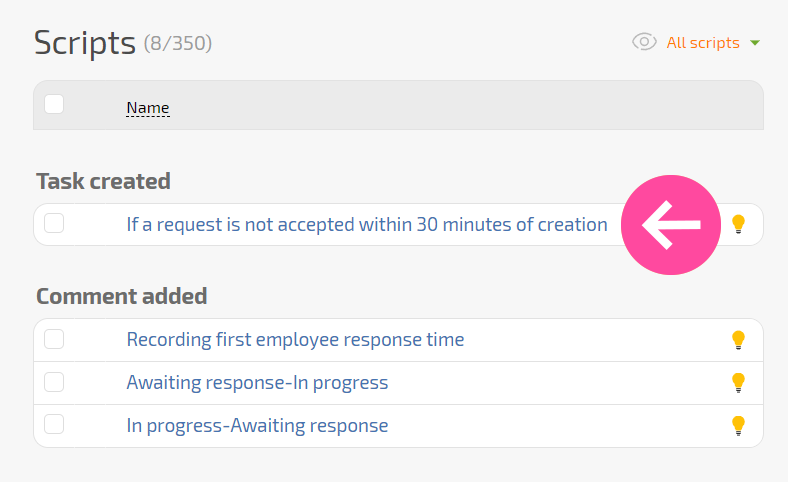Viewport: 788px width, 482px height.
Task: Click the green dropdown arrow near All scripts
Action: click(754, 43)
